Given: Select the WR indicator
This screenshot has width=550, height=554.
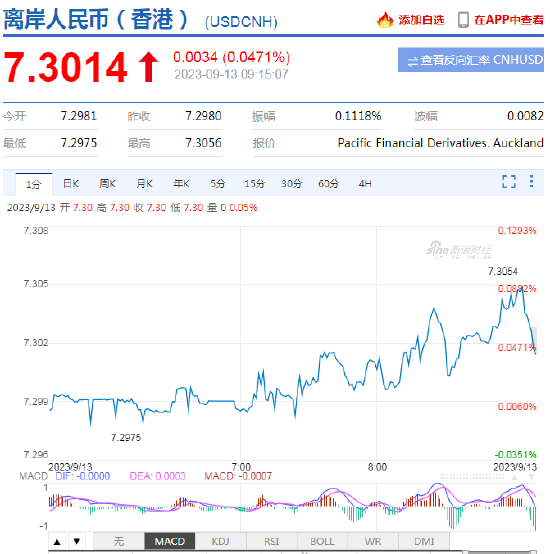Looking at the screenshot, I should point(373,541).
